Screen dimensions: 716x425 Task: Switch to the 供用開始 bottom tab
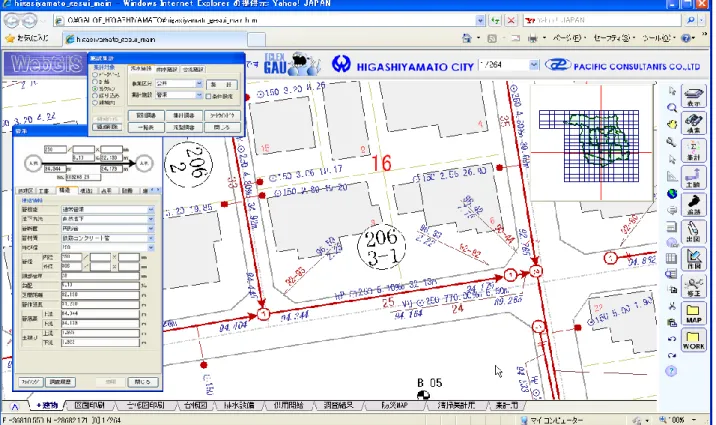pyautogui.click(x=288, y=405)
